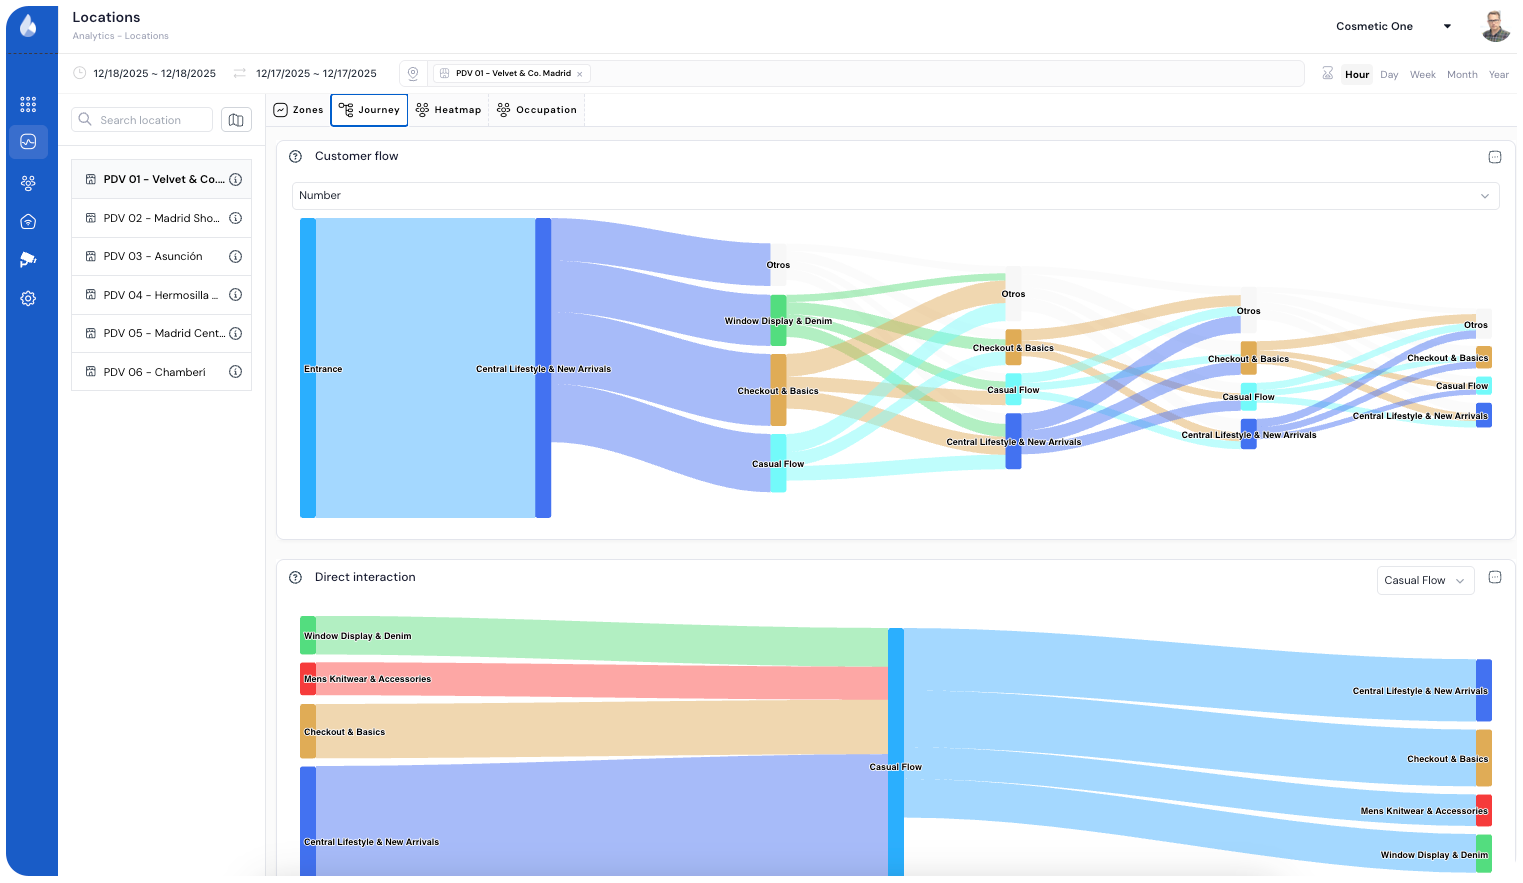Click the 12/18/2025 date range
Viewport: 1523px width, 883px height.
coord(154,74)
